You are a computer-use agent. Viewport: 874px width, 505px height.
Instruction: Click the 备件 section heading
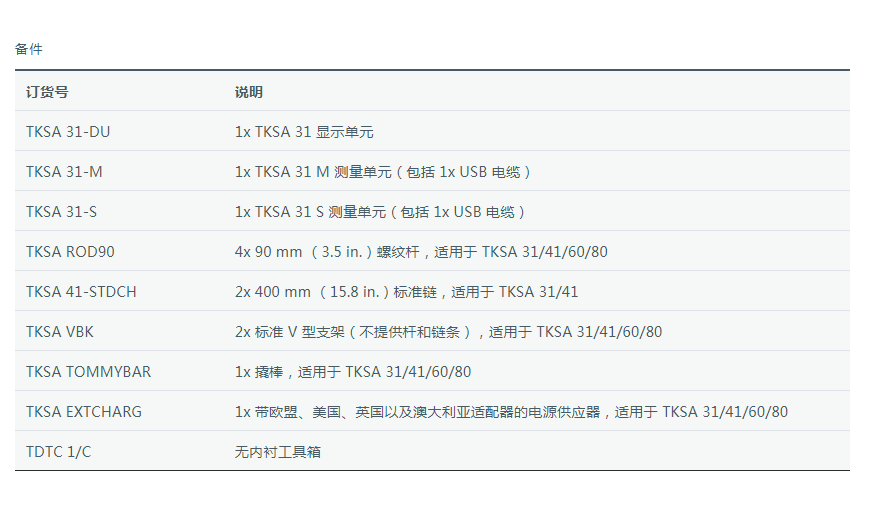point(29,49)
